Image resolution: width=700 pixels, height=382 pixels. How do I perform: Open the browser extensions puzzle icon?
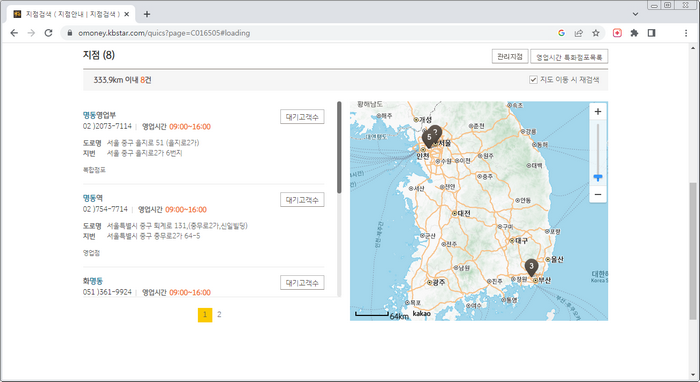coord(634,33)
